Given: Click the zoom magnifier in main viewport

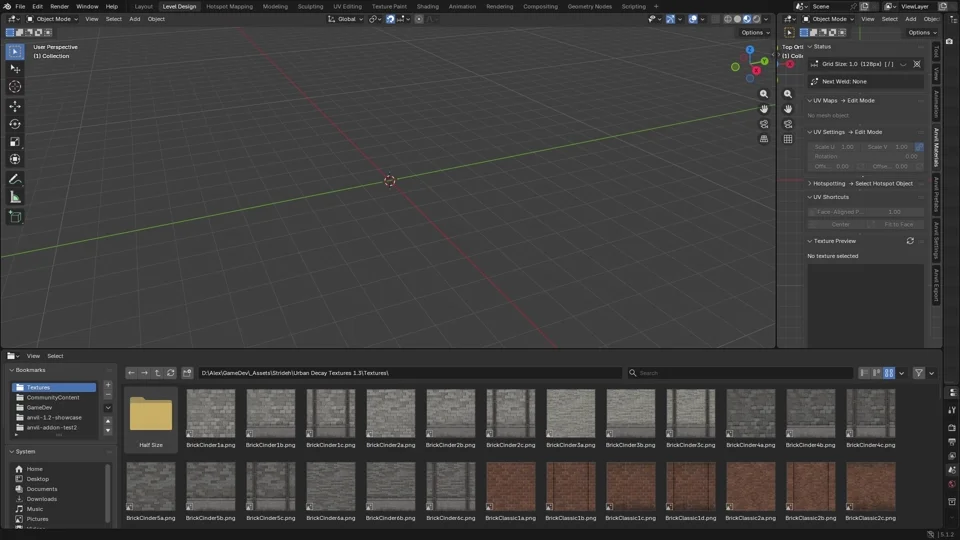Looking at the screenshot, I should pos(763,94).
